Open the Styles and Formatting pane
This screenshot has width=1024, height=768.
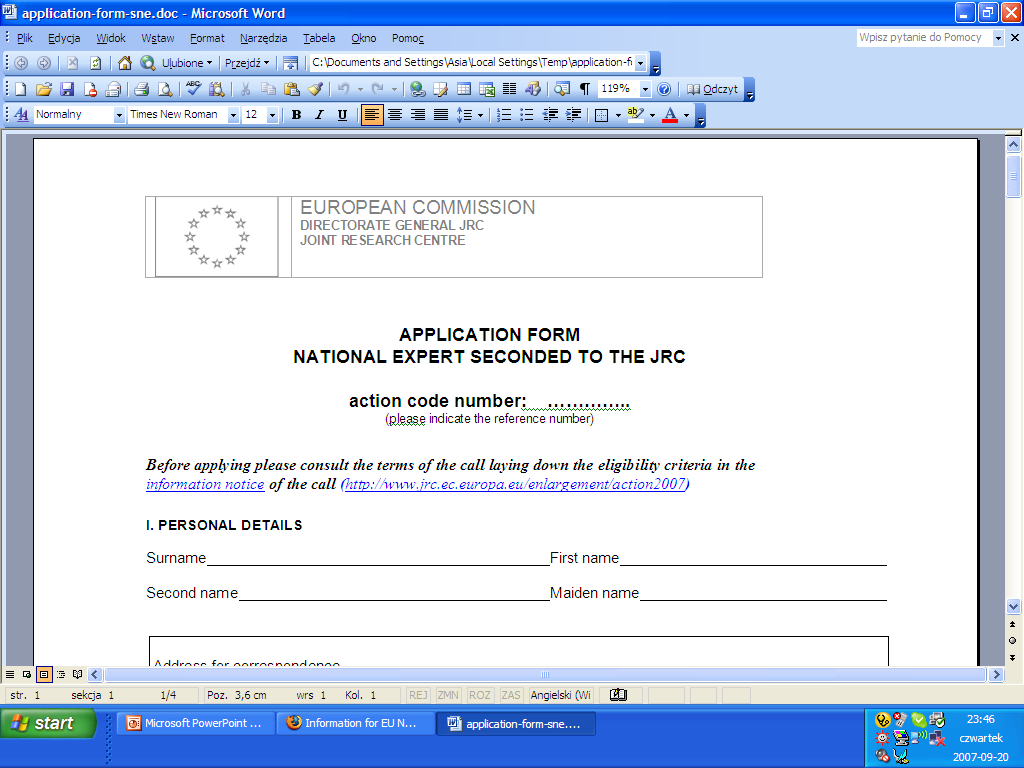[21, 115]
